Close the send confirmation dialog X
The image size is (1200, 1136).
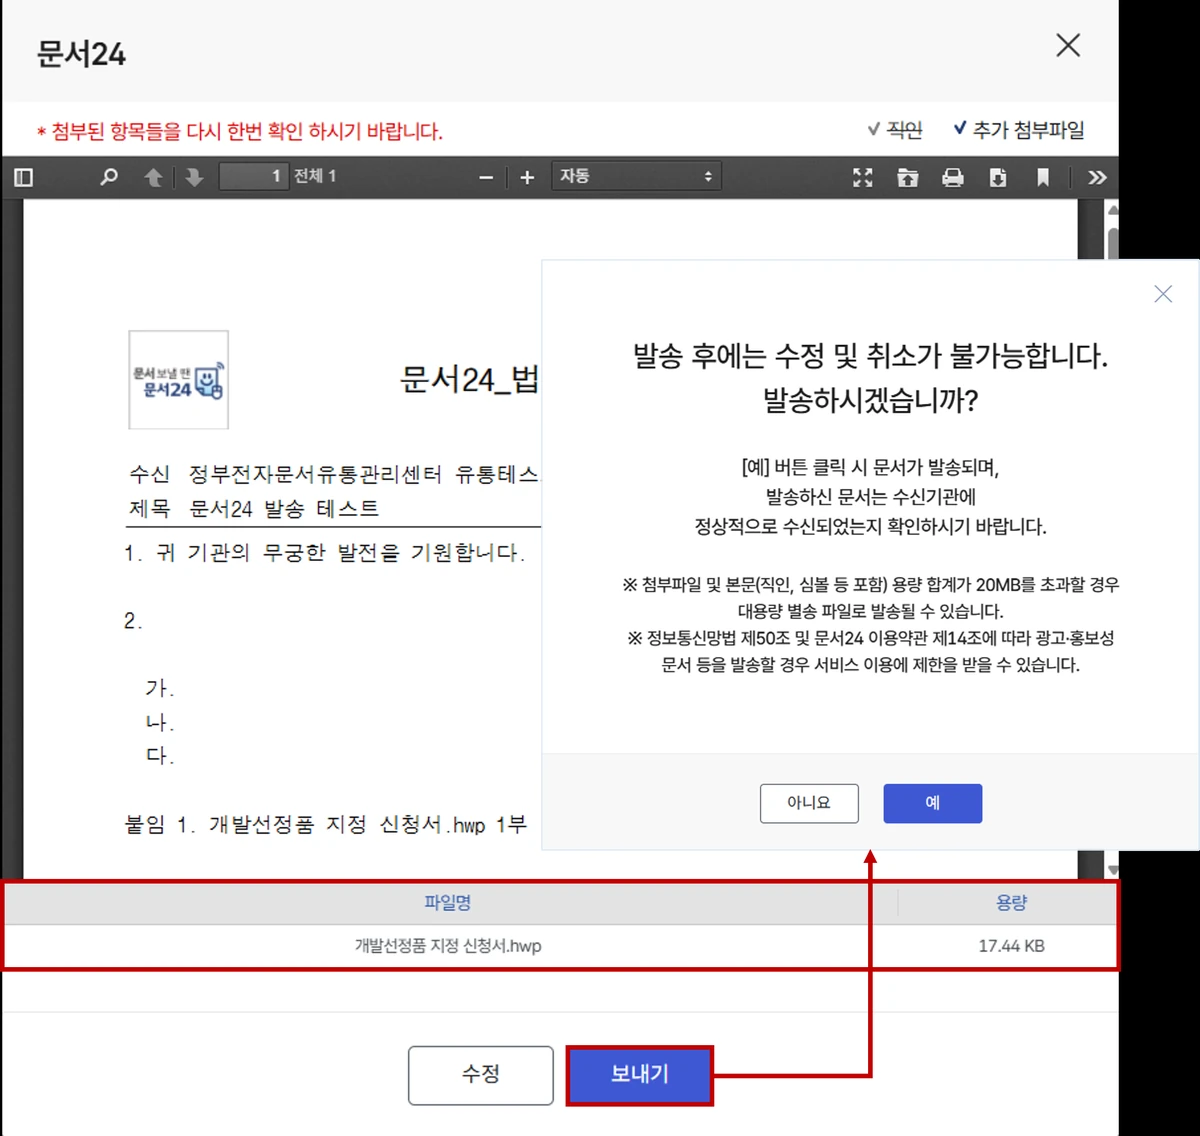[1163, 294]
